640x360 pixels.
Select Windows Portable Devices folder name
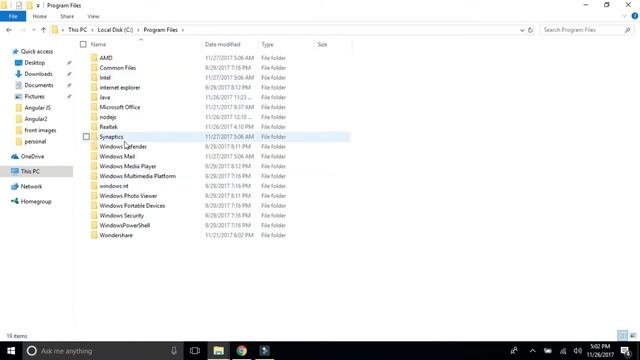coord(132,206)
